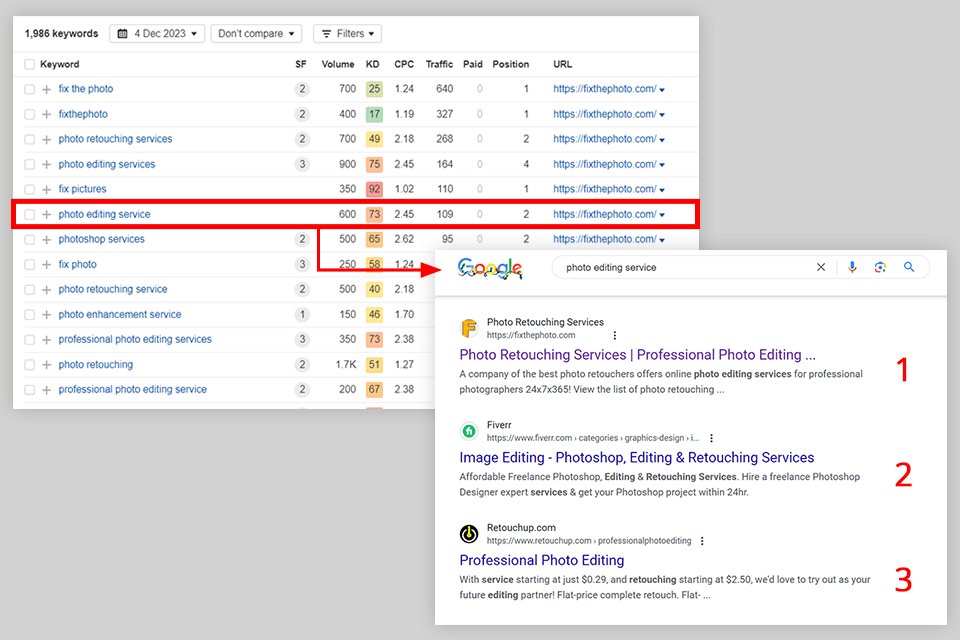960x640 pixels.
Task: Clear the search box with X icon
Action: coord(821,267)
